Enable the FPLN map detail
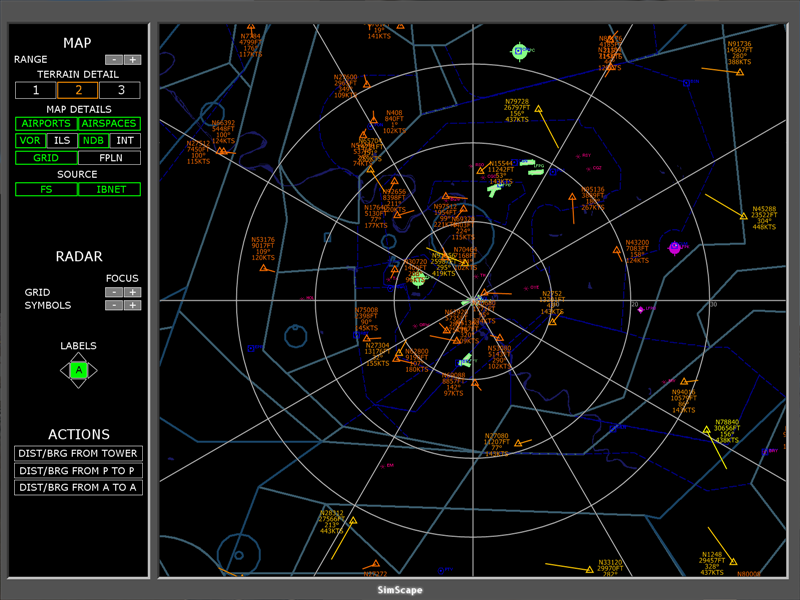 pos(109,158)
